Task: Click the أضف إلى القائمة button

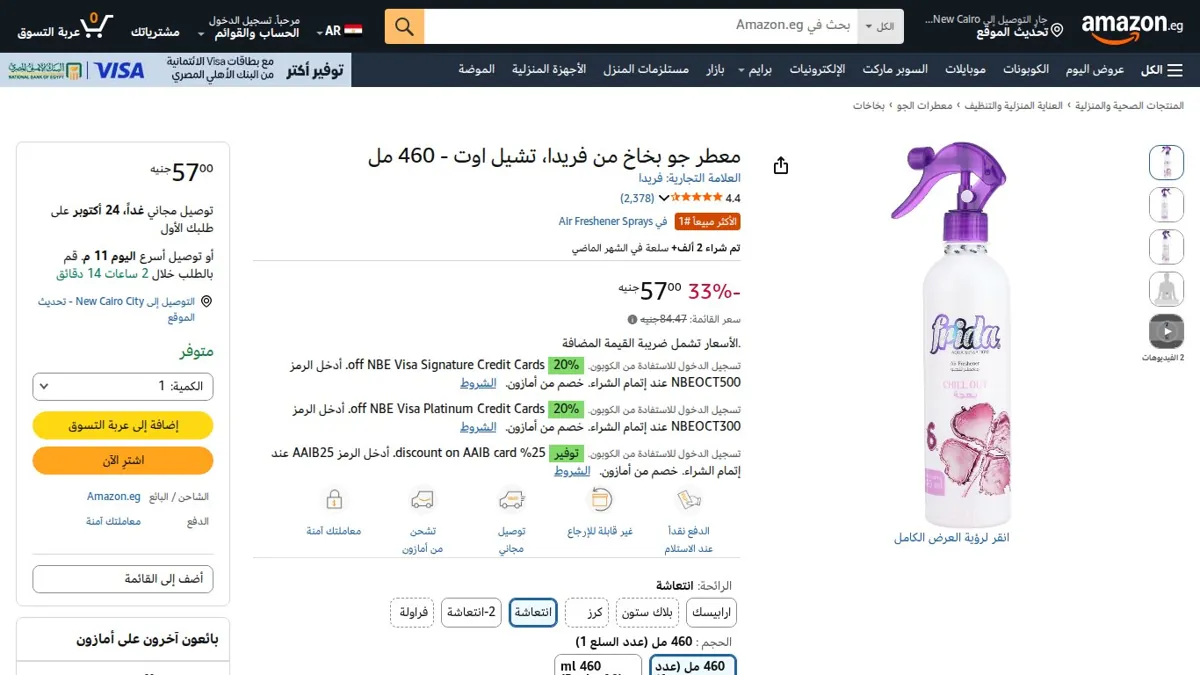Action: pos(123,579)
